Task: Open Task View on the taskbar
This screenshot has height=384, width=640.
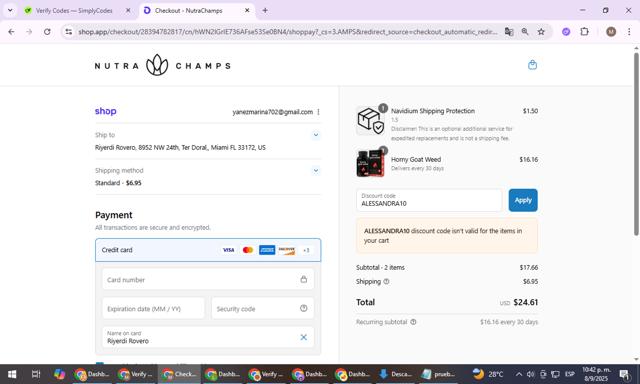Action: (36, 374)
